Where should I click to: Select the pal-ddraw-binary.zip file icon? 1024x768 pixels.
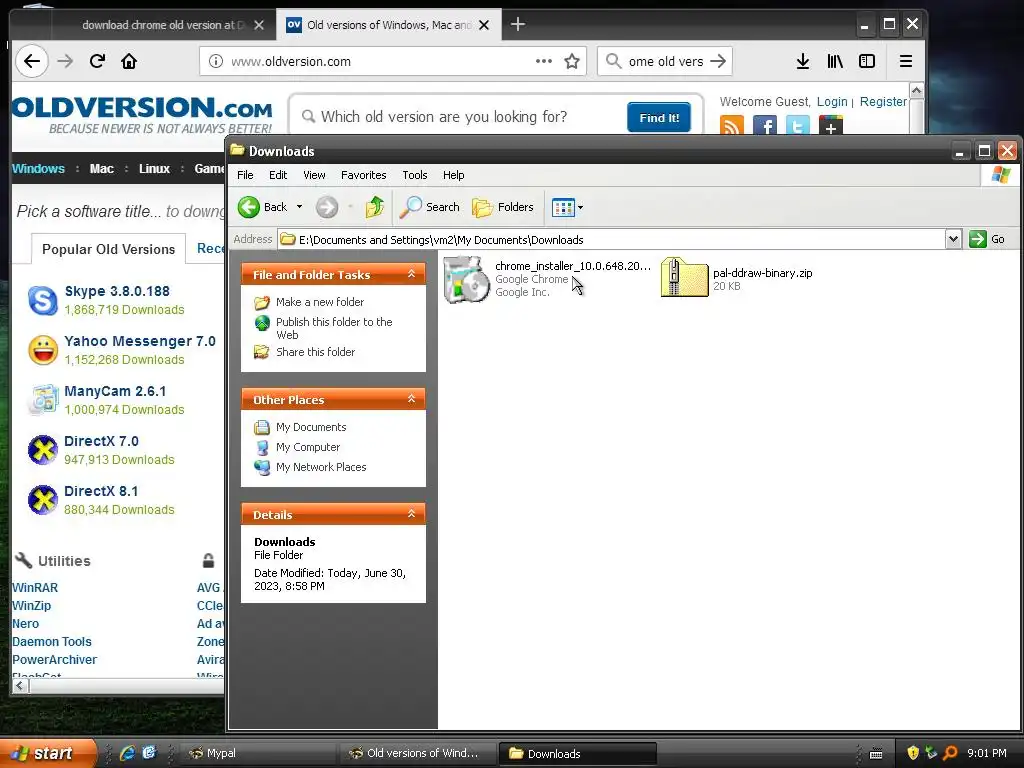coord(684,278)
